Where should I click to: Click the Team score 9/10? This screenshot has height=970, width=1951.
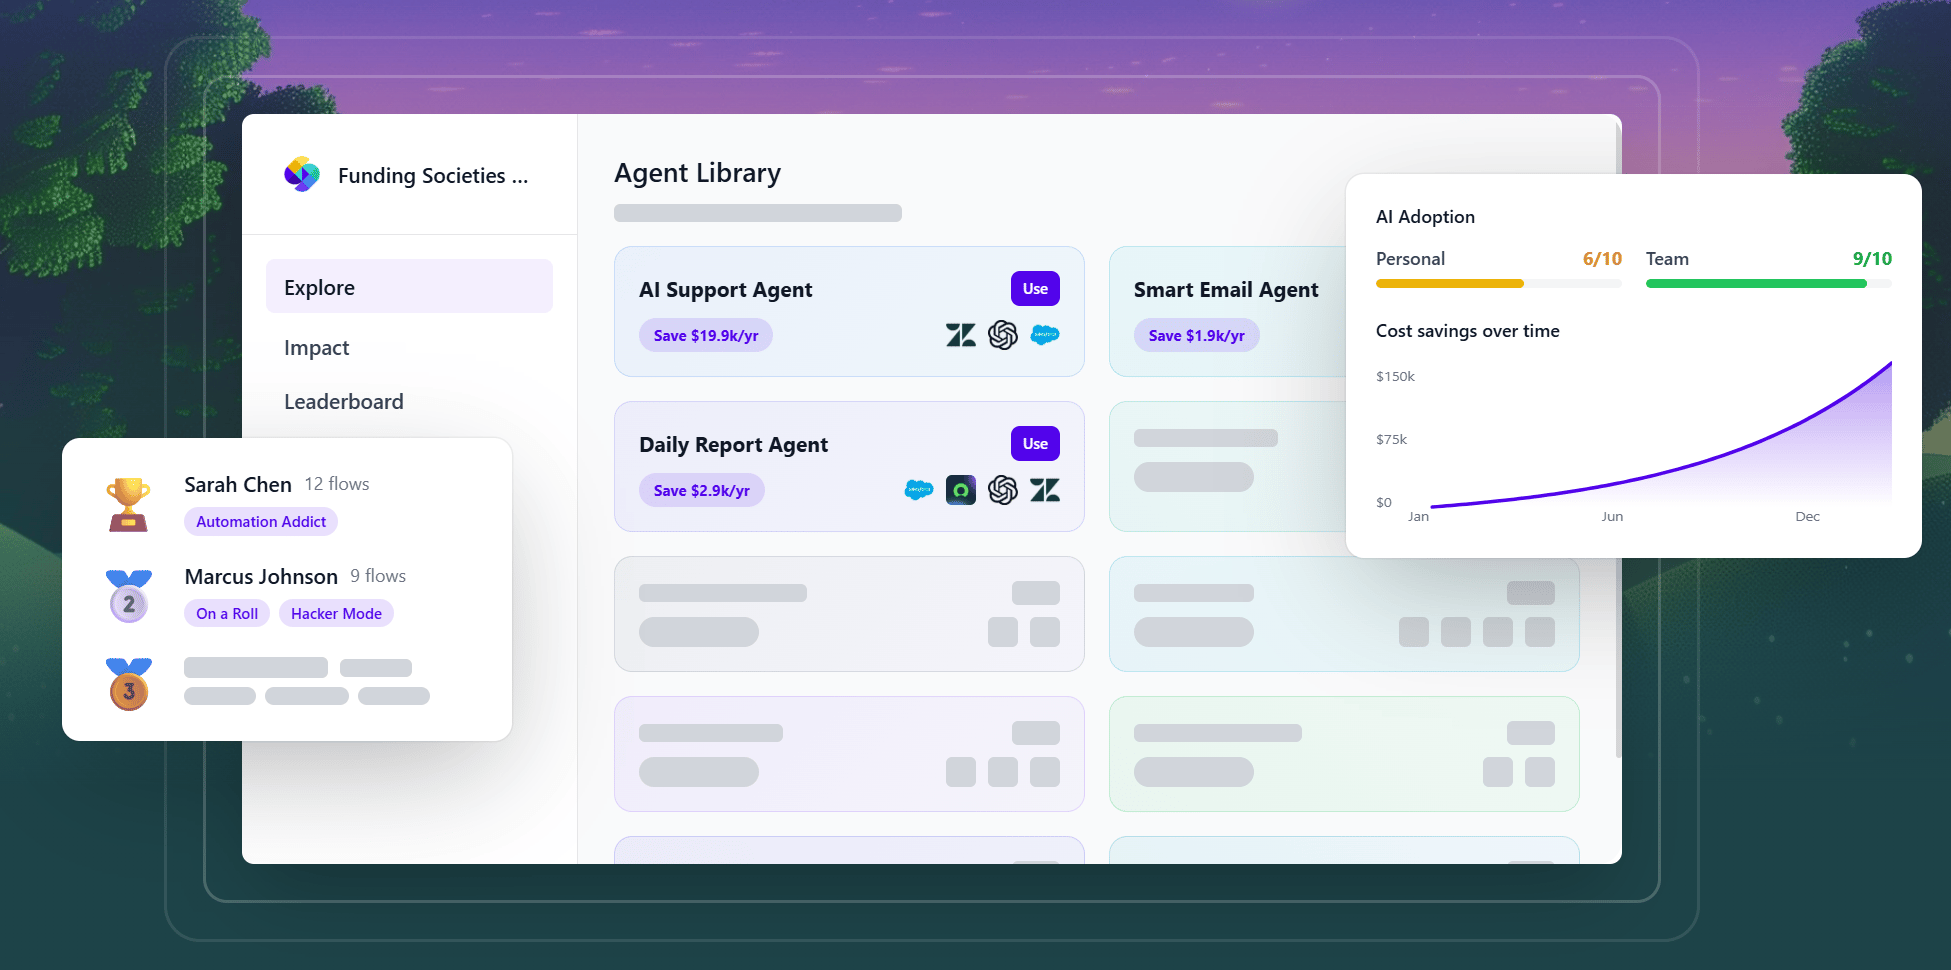(x=1872, y=259)
